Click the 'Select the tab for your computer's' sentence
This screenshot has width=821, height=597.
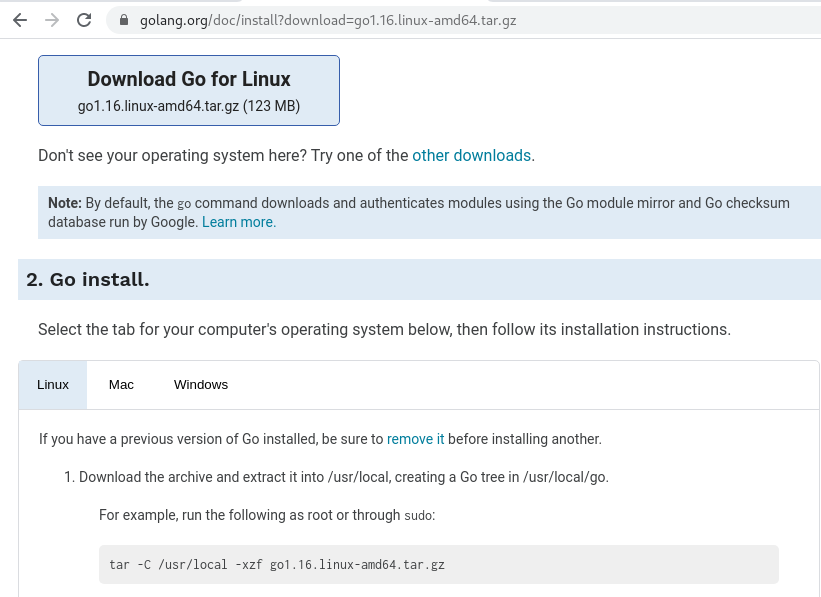(x=384, y=329)
